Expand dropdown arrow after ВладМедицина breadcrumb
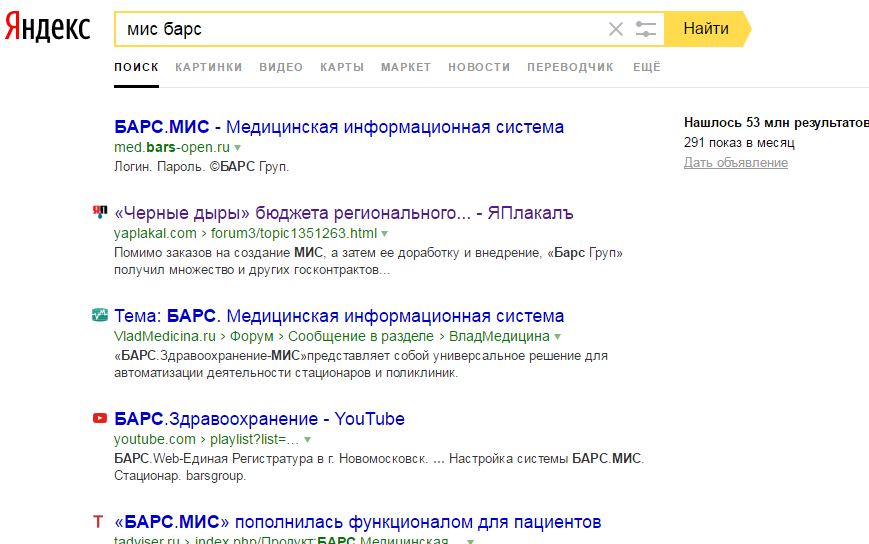 pos(558,337)
